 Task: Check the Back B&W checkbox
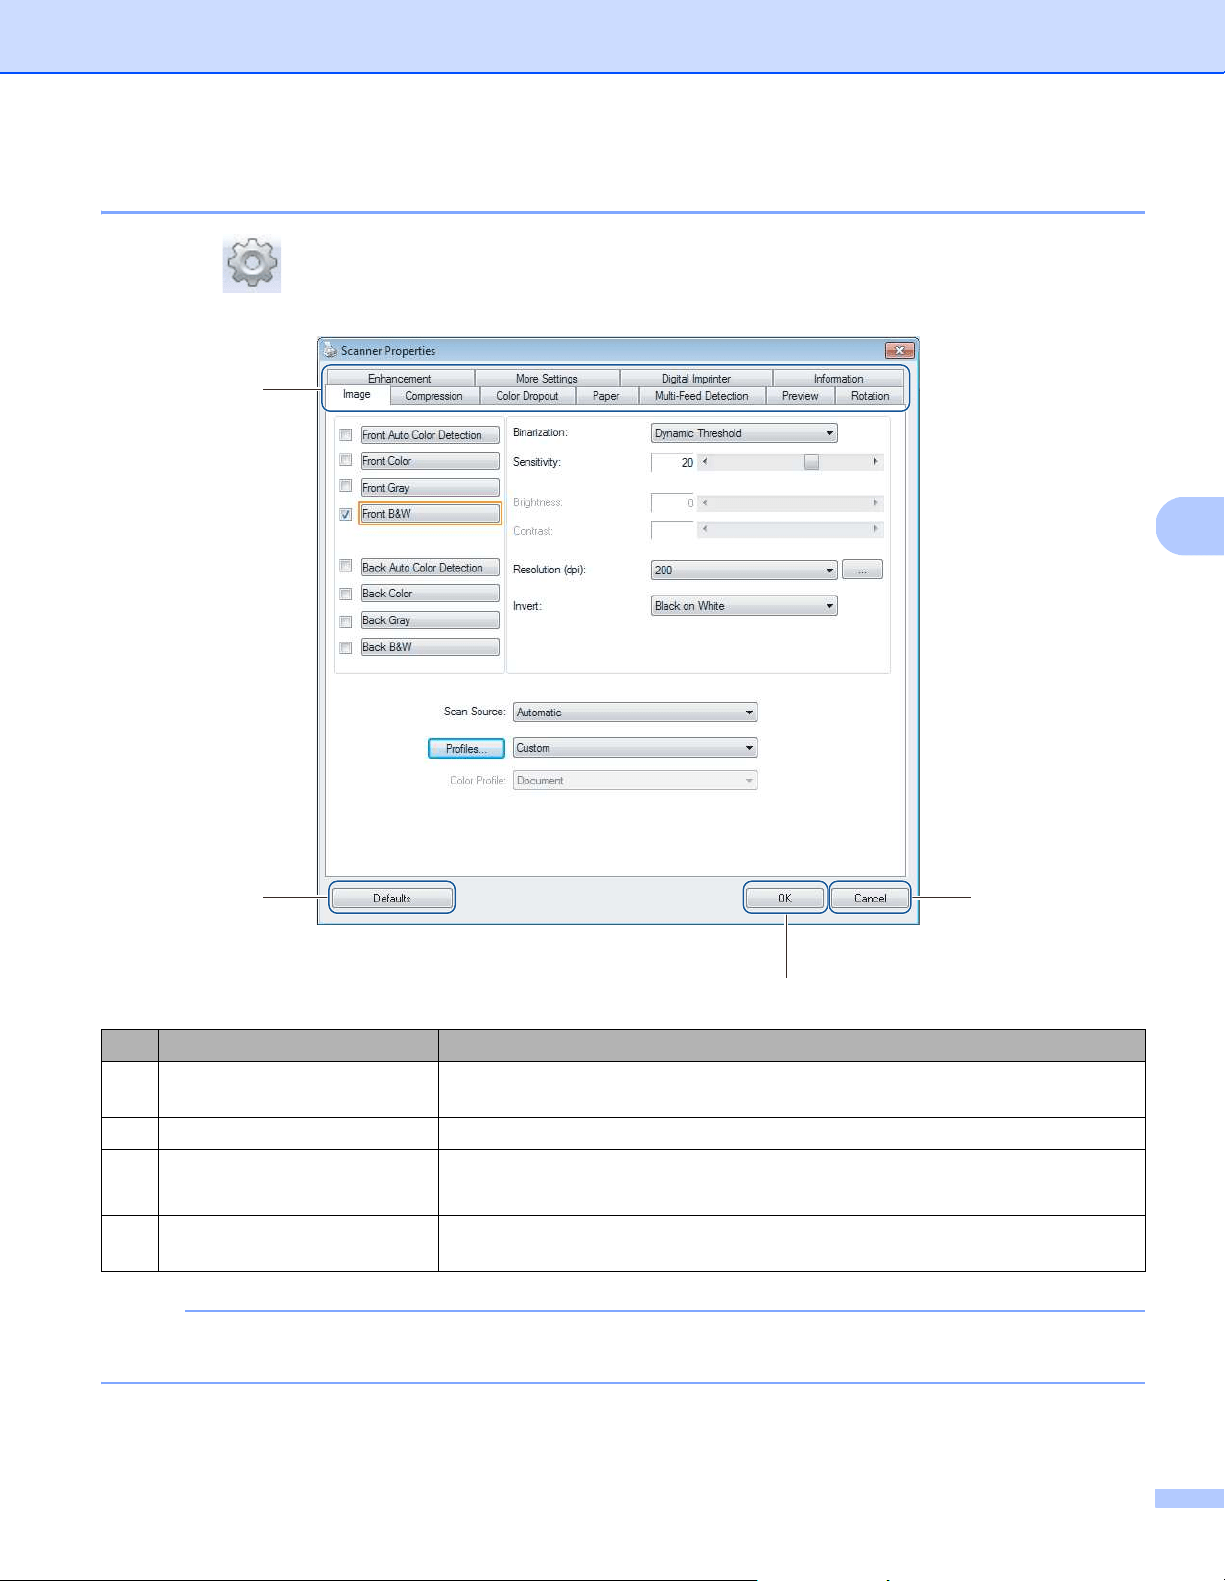tap(346, 648)
